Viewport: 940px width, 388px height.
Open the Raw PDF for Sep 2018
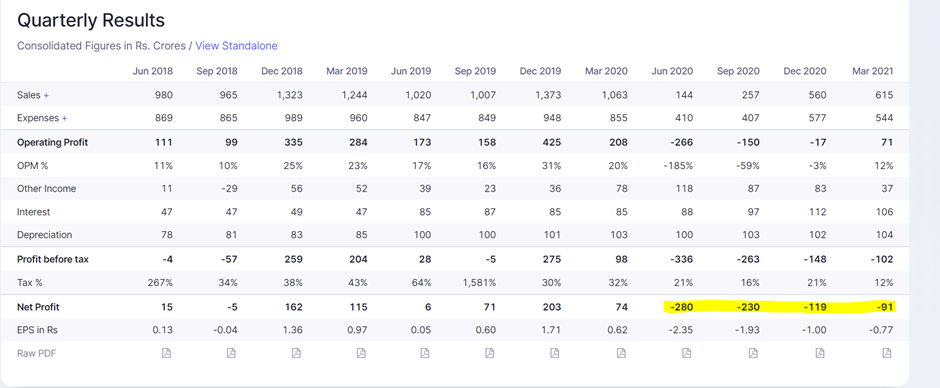click(231, 353)
